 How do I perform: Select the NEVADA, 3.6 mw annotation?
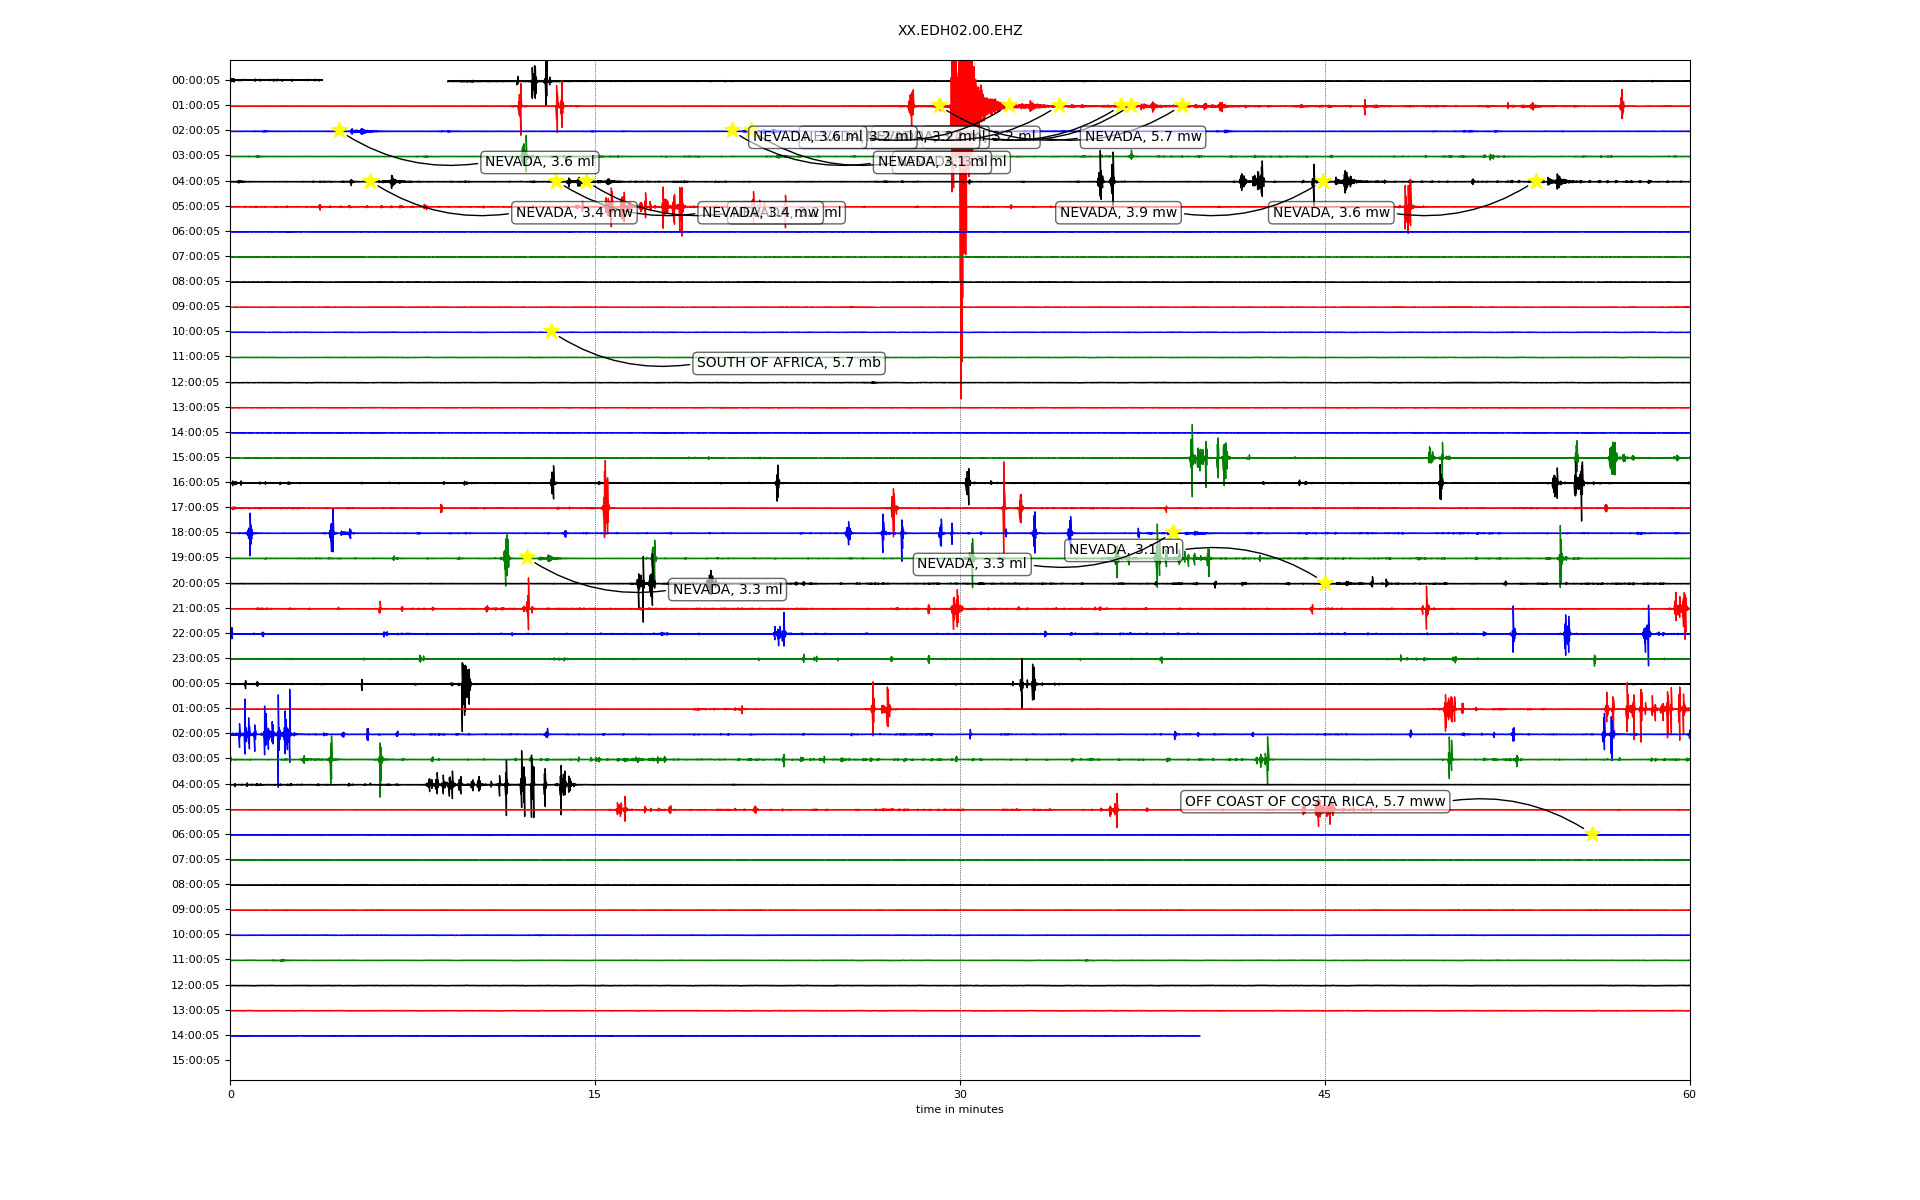click(x=1331, y=212)
